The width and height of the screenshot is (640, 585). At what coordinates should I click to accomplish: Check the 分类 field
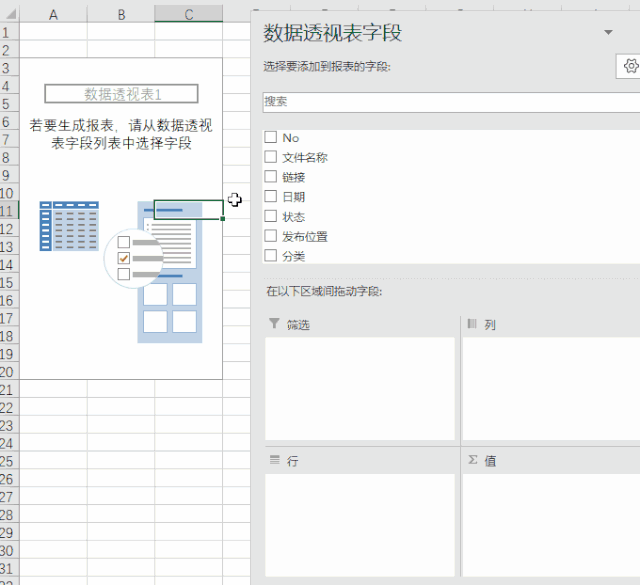point(271,256)
